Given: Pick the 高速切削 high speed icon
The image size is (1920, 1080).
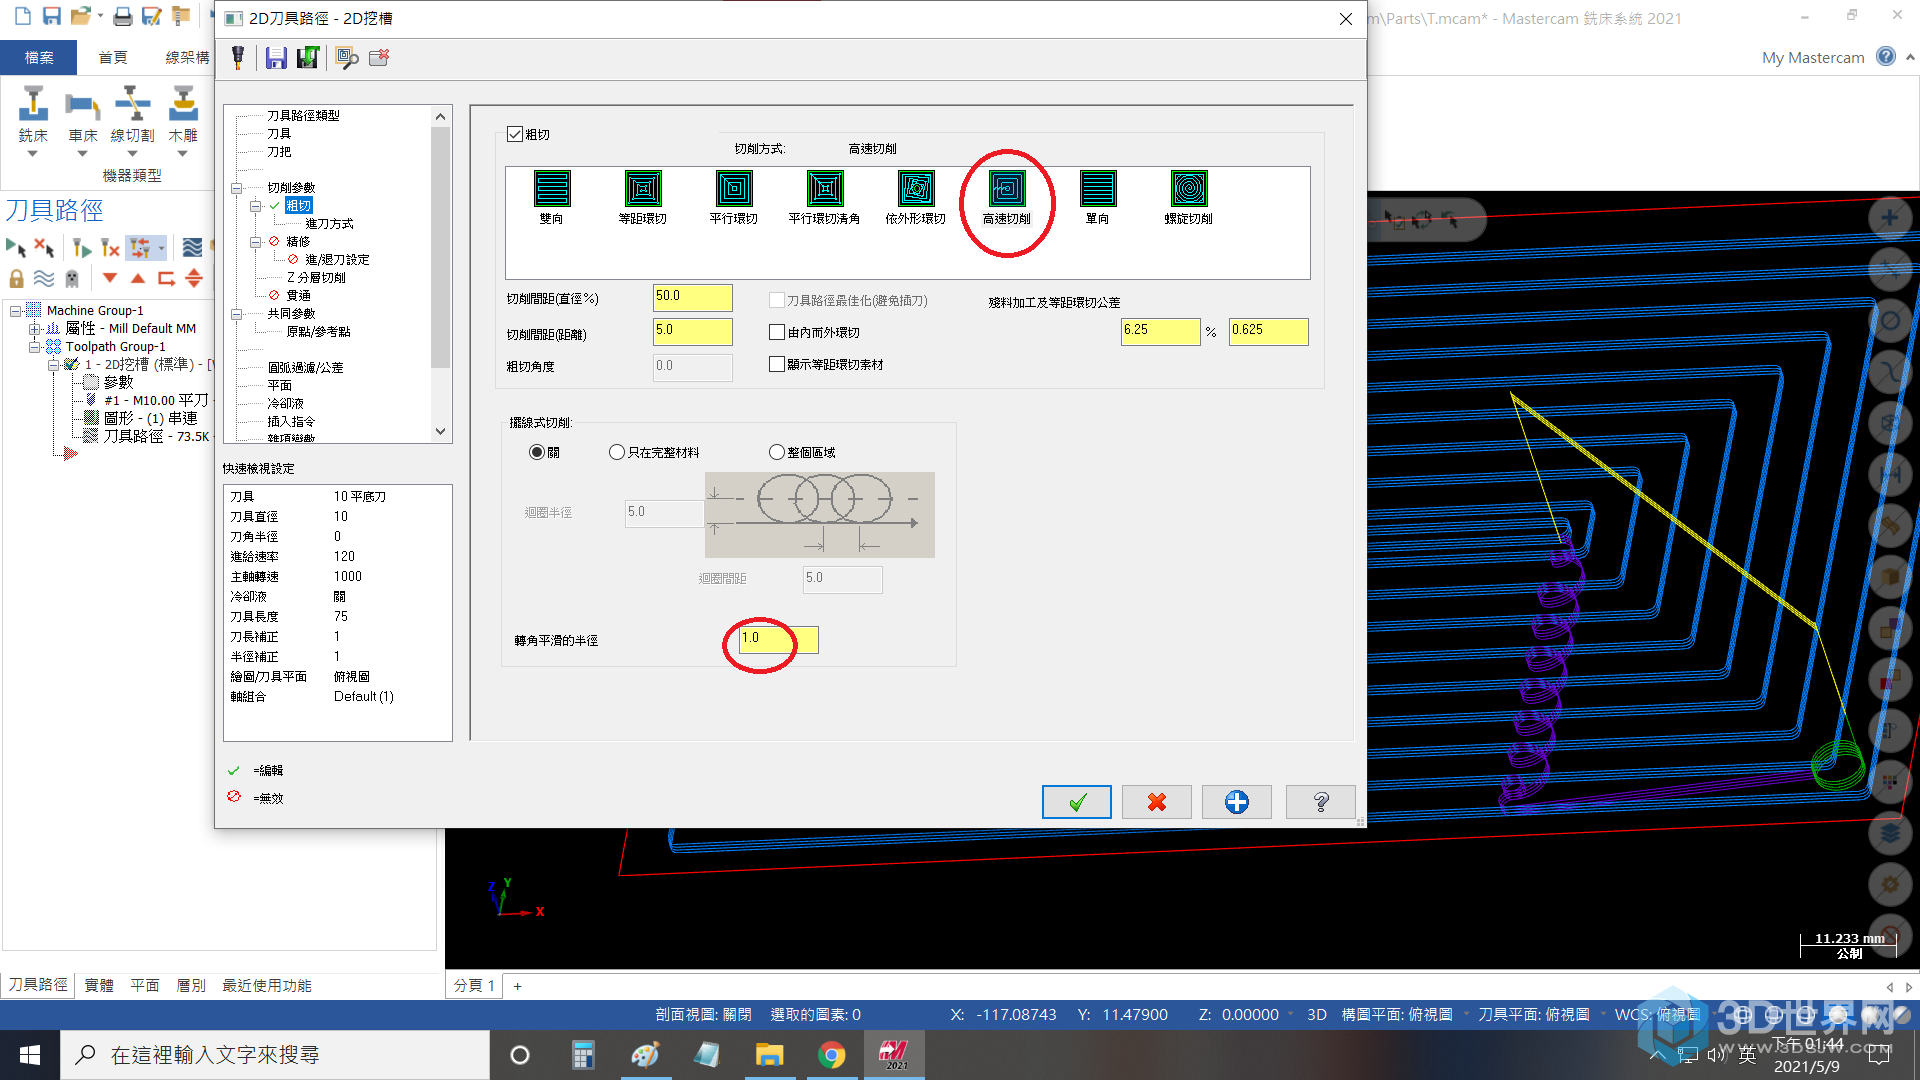Looking at the screenshot, I should point(1007,189).
